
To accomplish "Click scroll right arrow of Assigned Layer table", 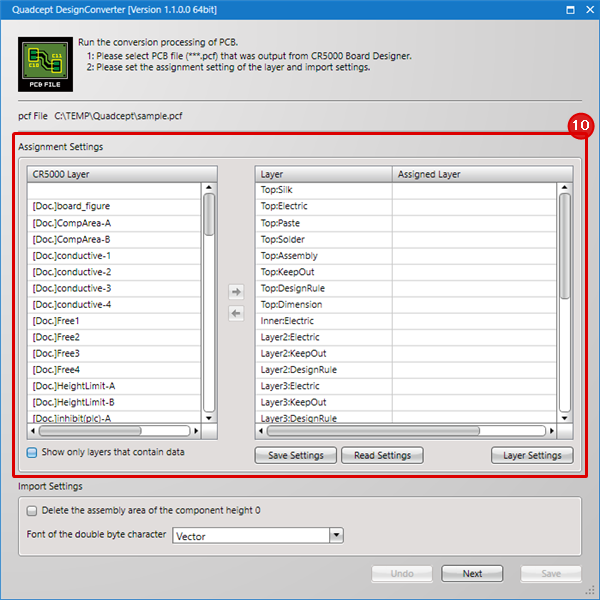I will tap(552, 431).
